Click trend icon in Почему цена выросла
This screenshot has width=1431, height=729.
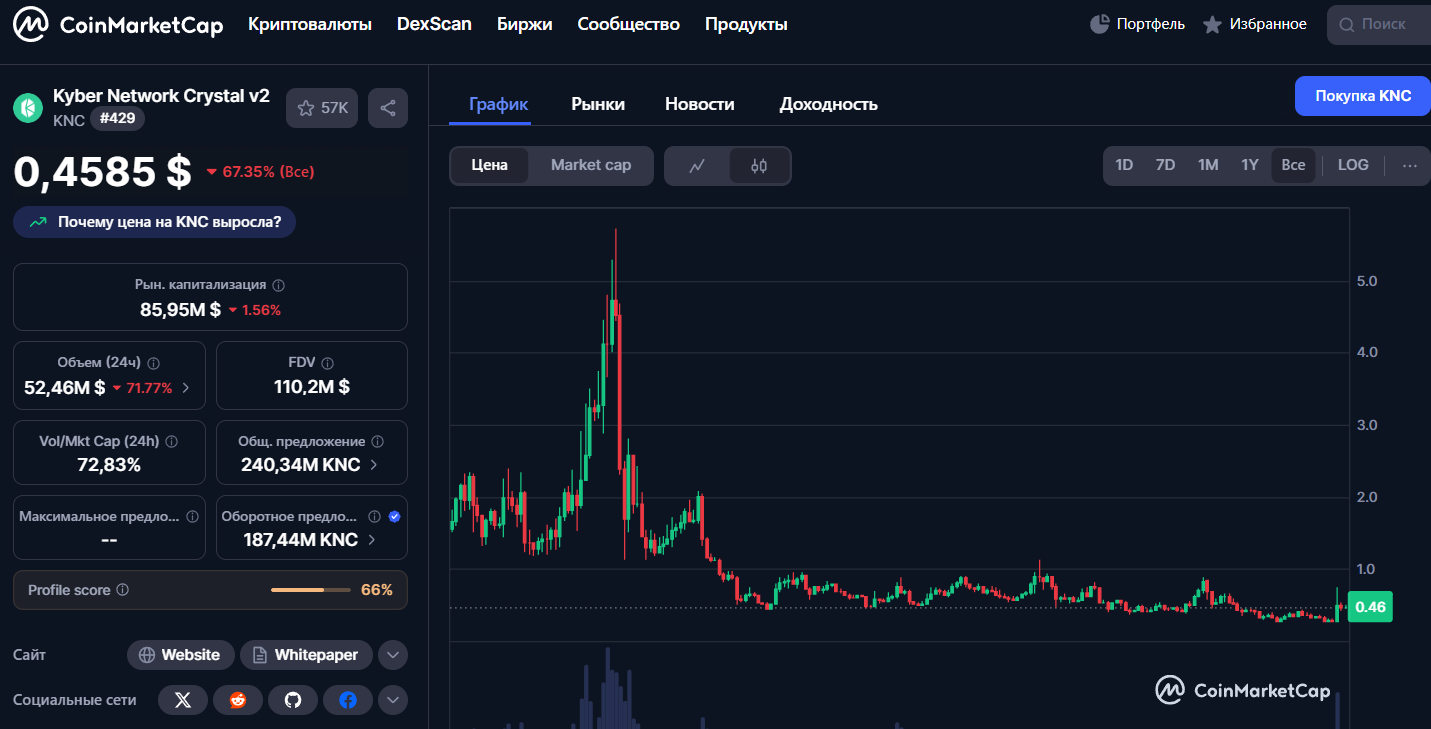pyautogui.click(x=38, y=222)
